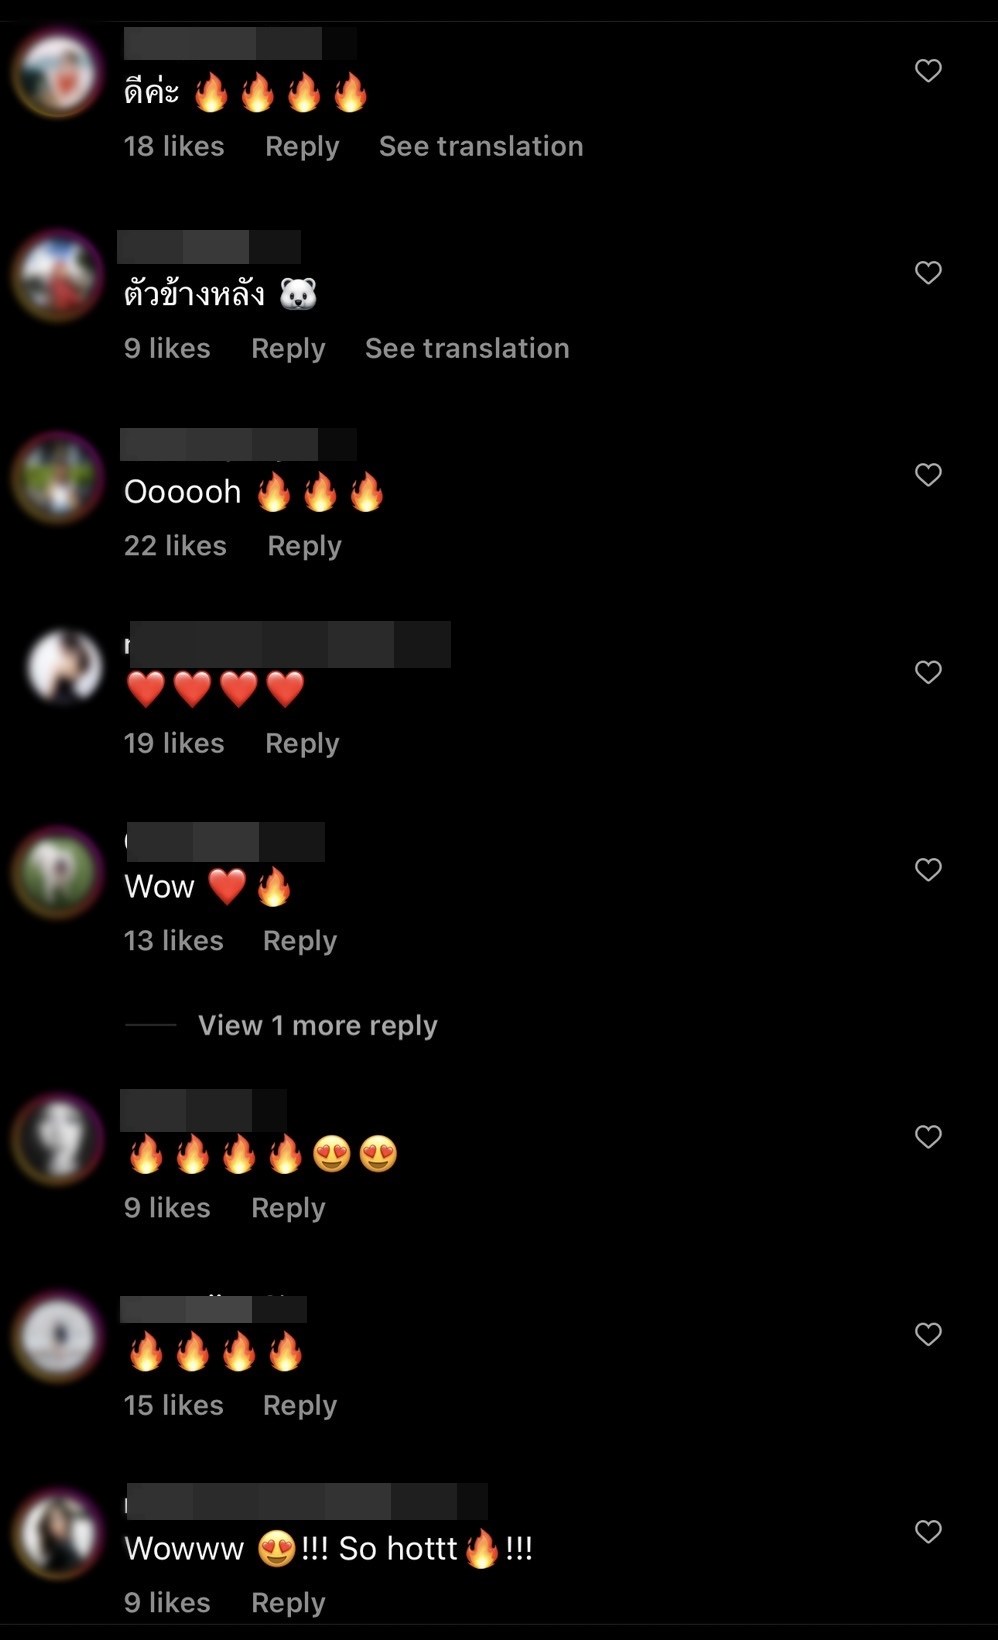Tap heart beside the four red hearts comment
Viewport: 998px width, 1640px height.
point(928,672)
